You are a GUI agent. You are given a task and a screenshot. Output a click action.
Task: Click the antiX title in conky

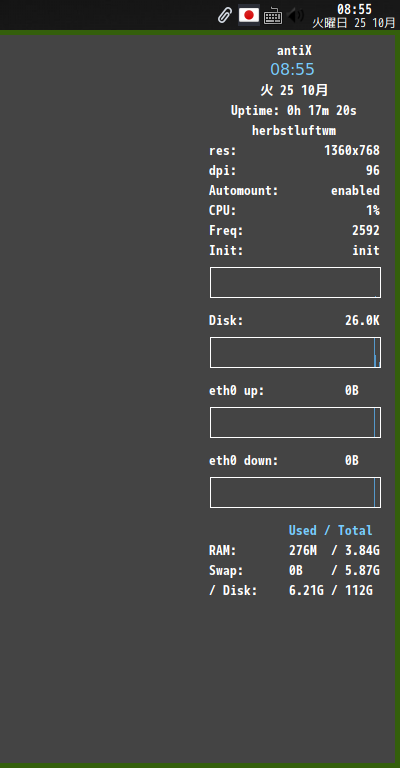pyautogui.click(x=294, y=50)
